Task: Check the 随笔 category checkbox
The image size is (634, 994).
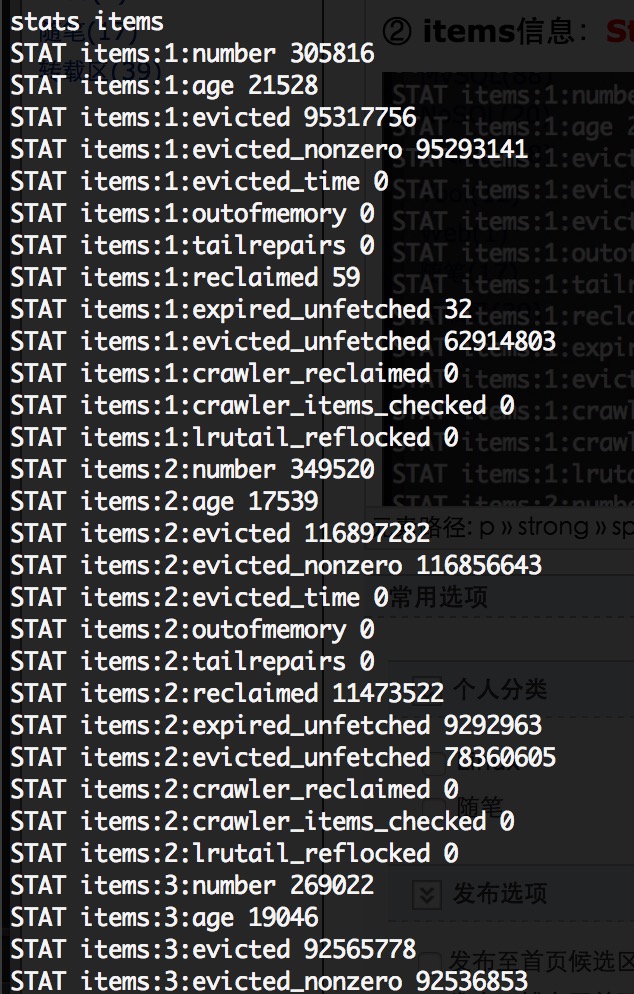Action: coord(436,806)
